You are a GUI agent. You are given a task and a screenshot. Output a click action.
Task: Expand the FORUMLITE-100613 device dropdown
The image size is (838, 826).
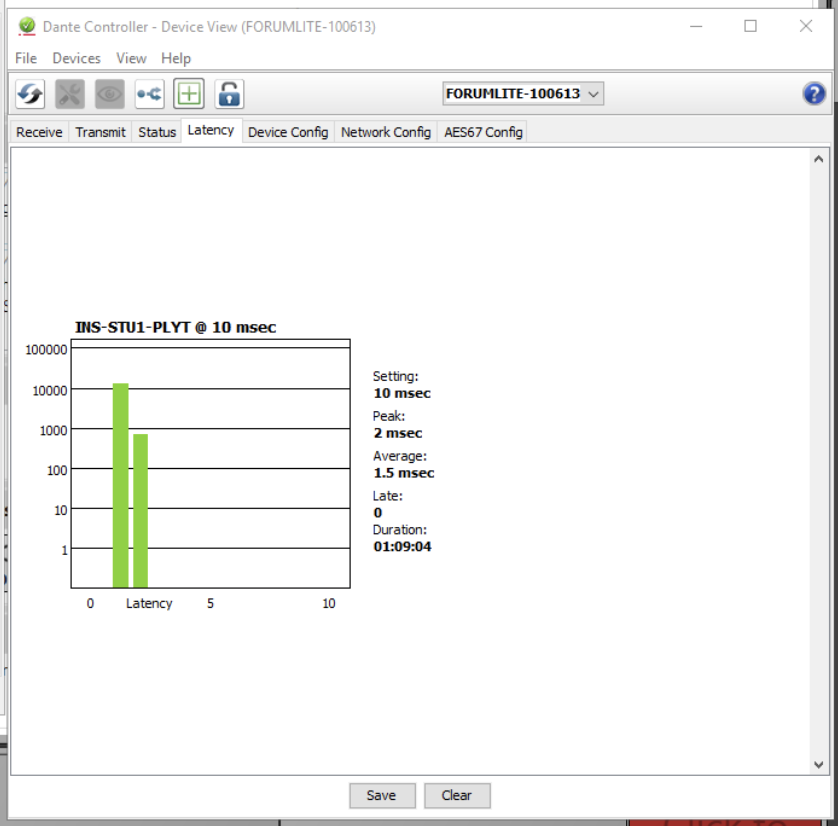tap(523, 93)
